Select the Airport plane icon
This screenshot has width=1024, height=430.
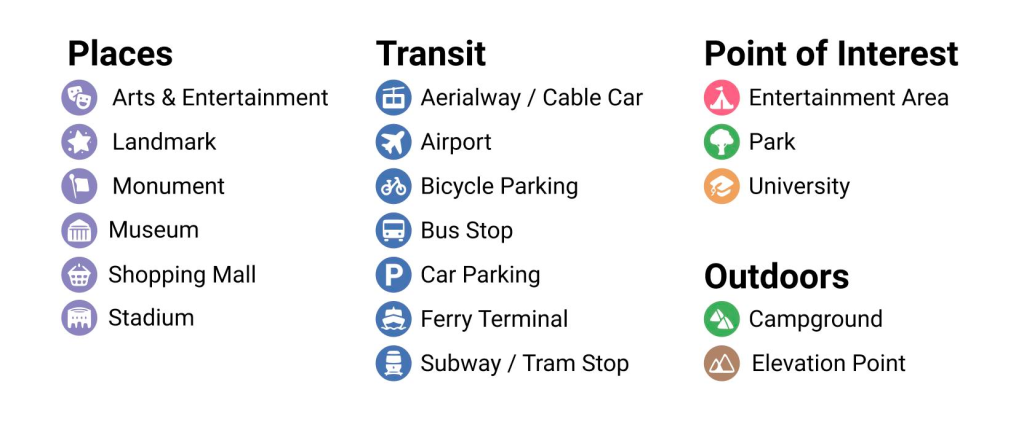[394, 142]
